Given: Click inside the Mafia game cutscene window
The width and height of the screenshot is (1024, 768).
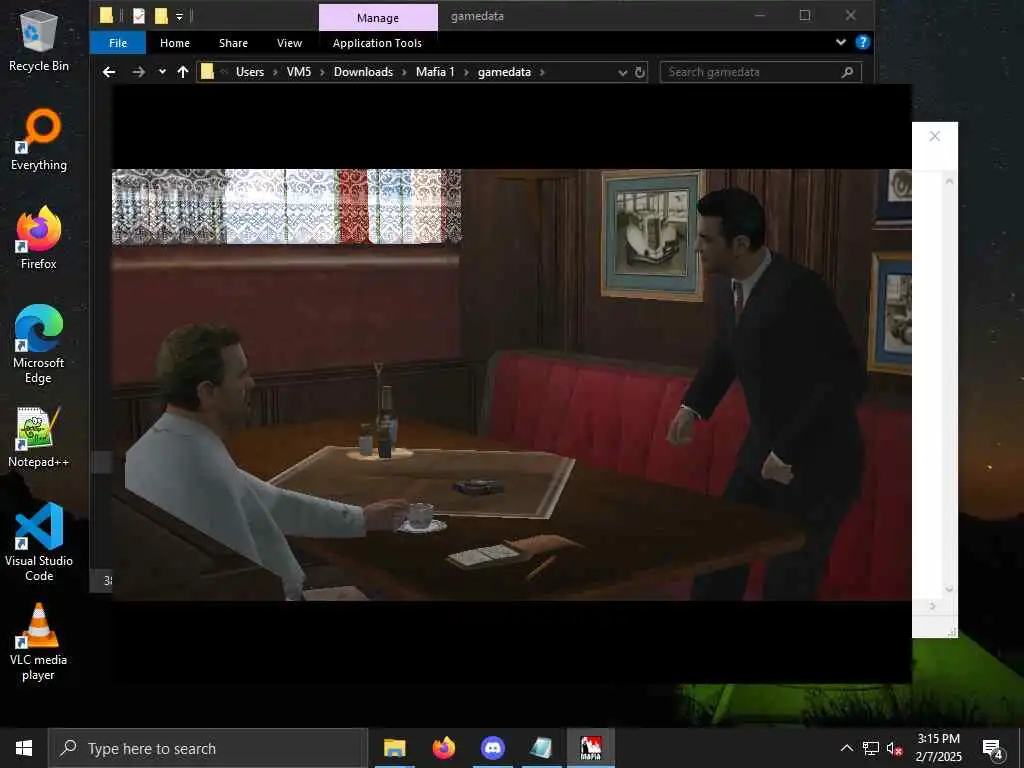Looking at the screenshot, I should click(x=511, y=384).
